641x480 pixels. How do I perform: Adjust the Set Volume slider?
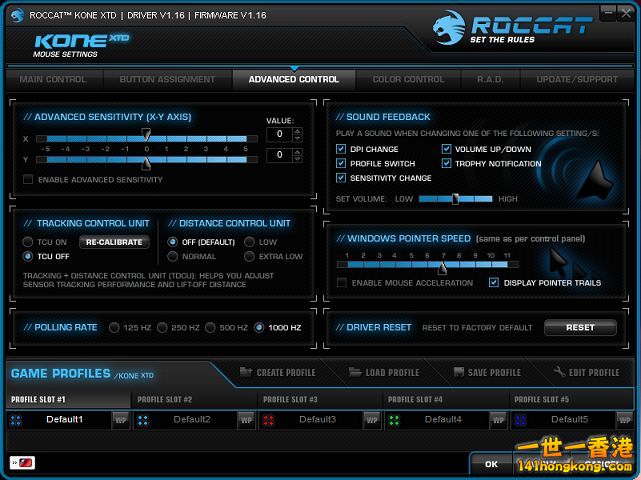[455, 199]
